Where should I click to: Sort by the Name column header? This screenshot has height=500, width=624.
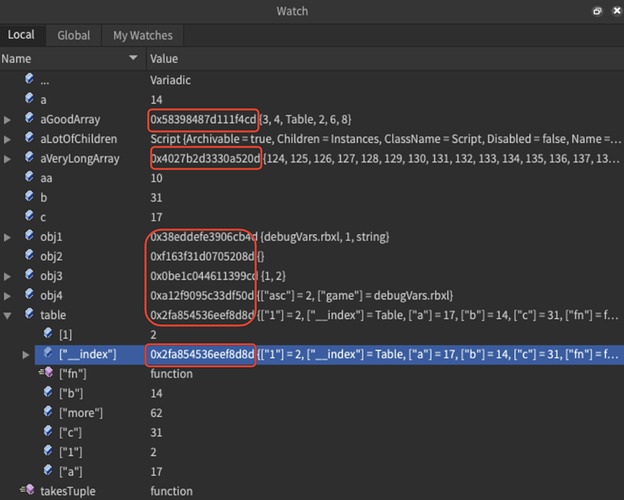pyautogui.click(x=73, y=59)
